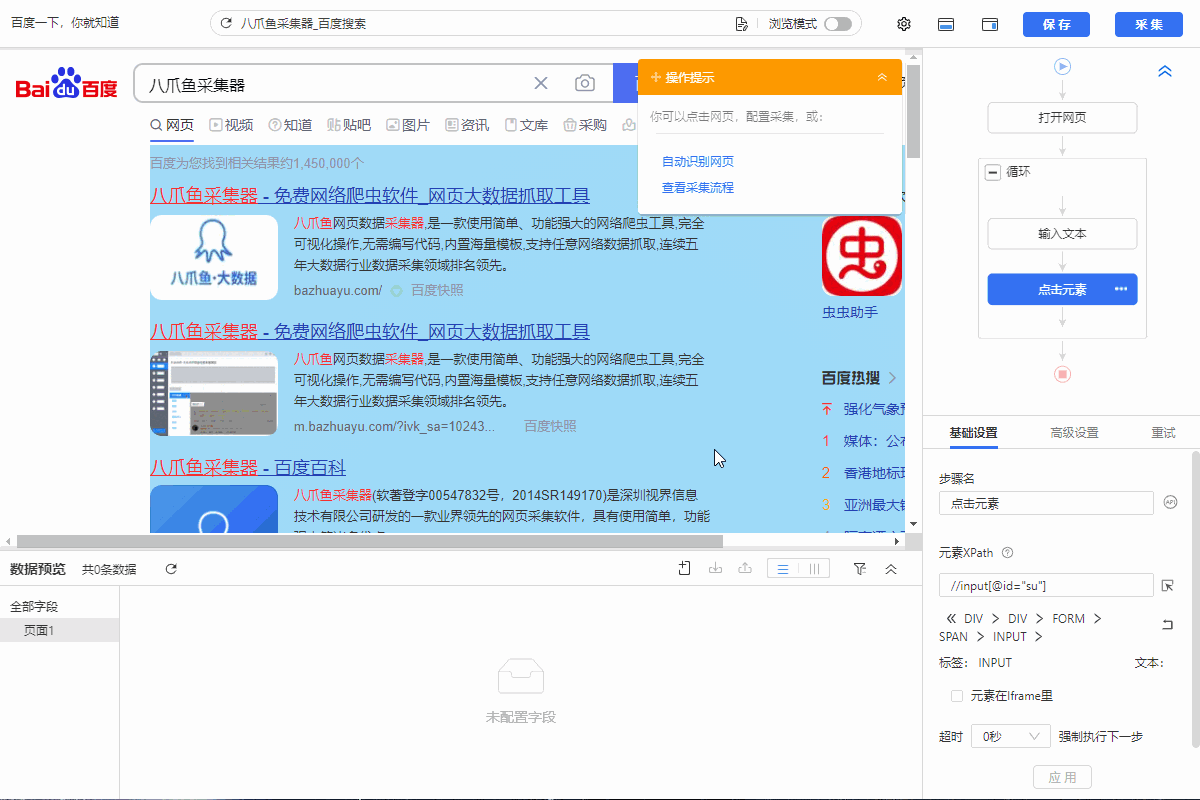Switch data preview to row list view
The width and height of the screenshot is (1200, 800).
click(783, 569)
